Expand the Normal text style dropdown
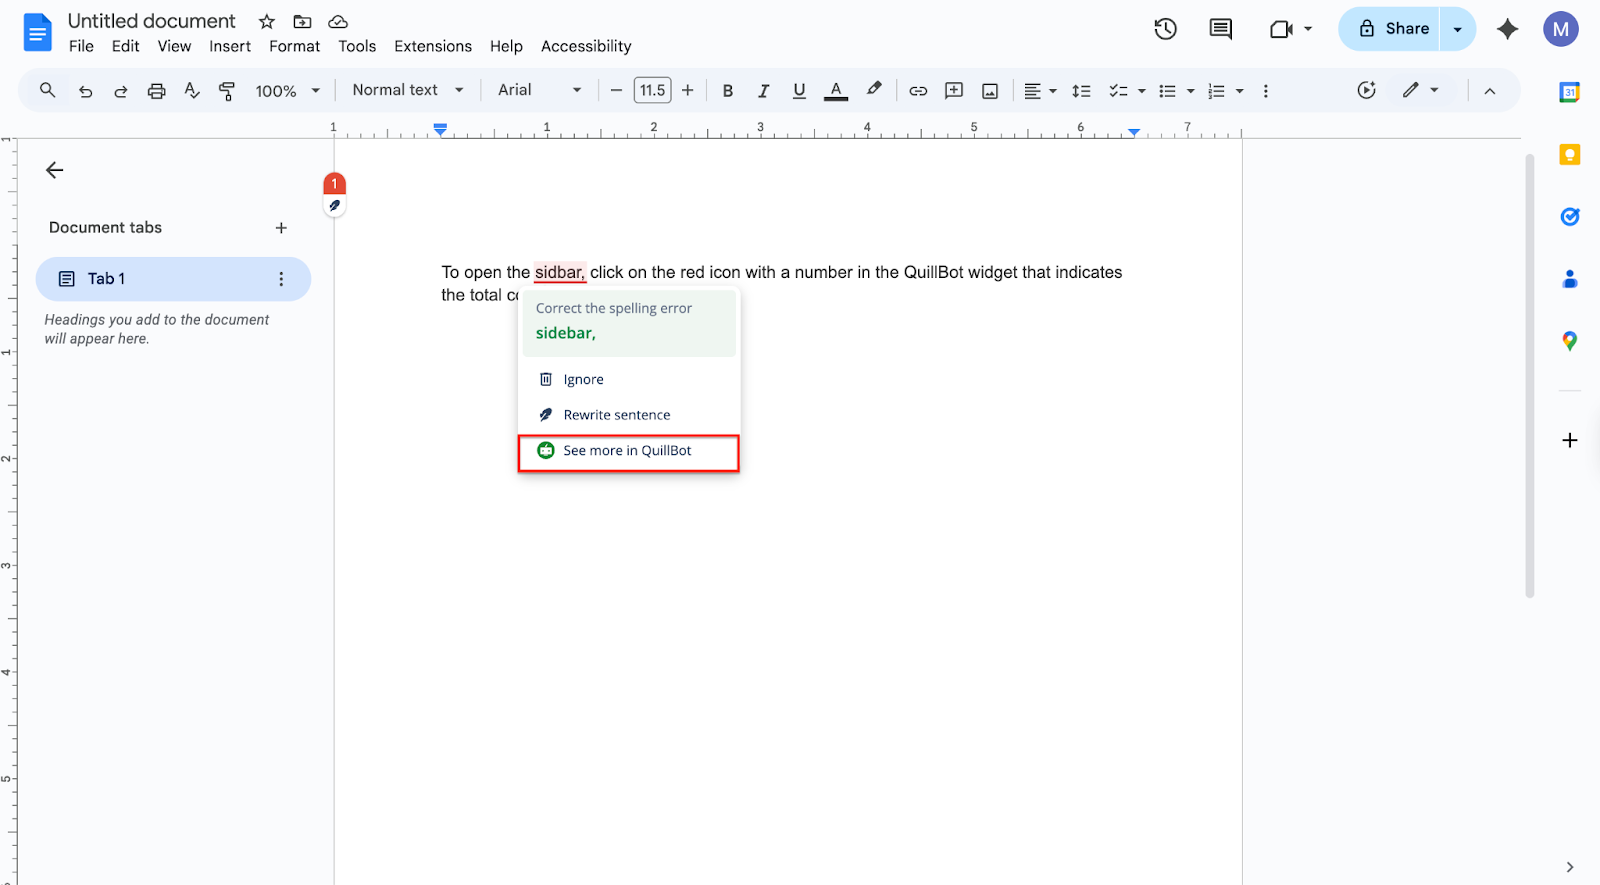This screenshot has height=885, width=1600. (x=408, y=90)
